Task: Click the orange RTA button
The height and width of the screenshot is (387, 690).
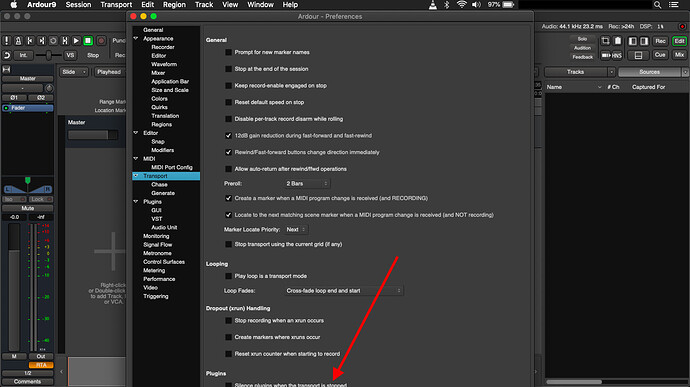Action: [41, 365]
